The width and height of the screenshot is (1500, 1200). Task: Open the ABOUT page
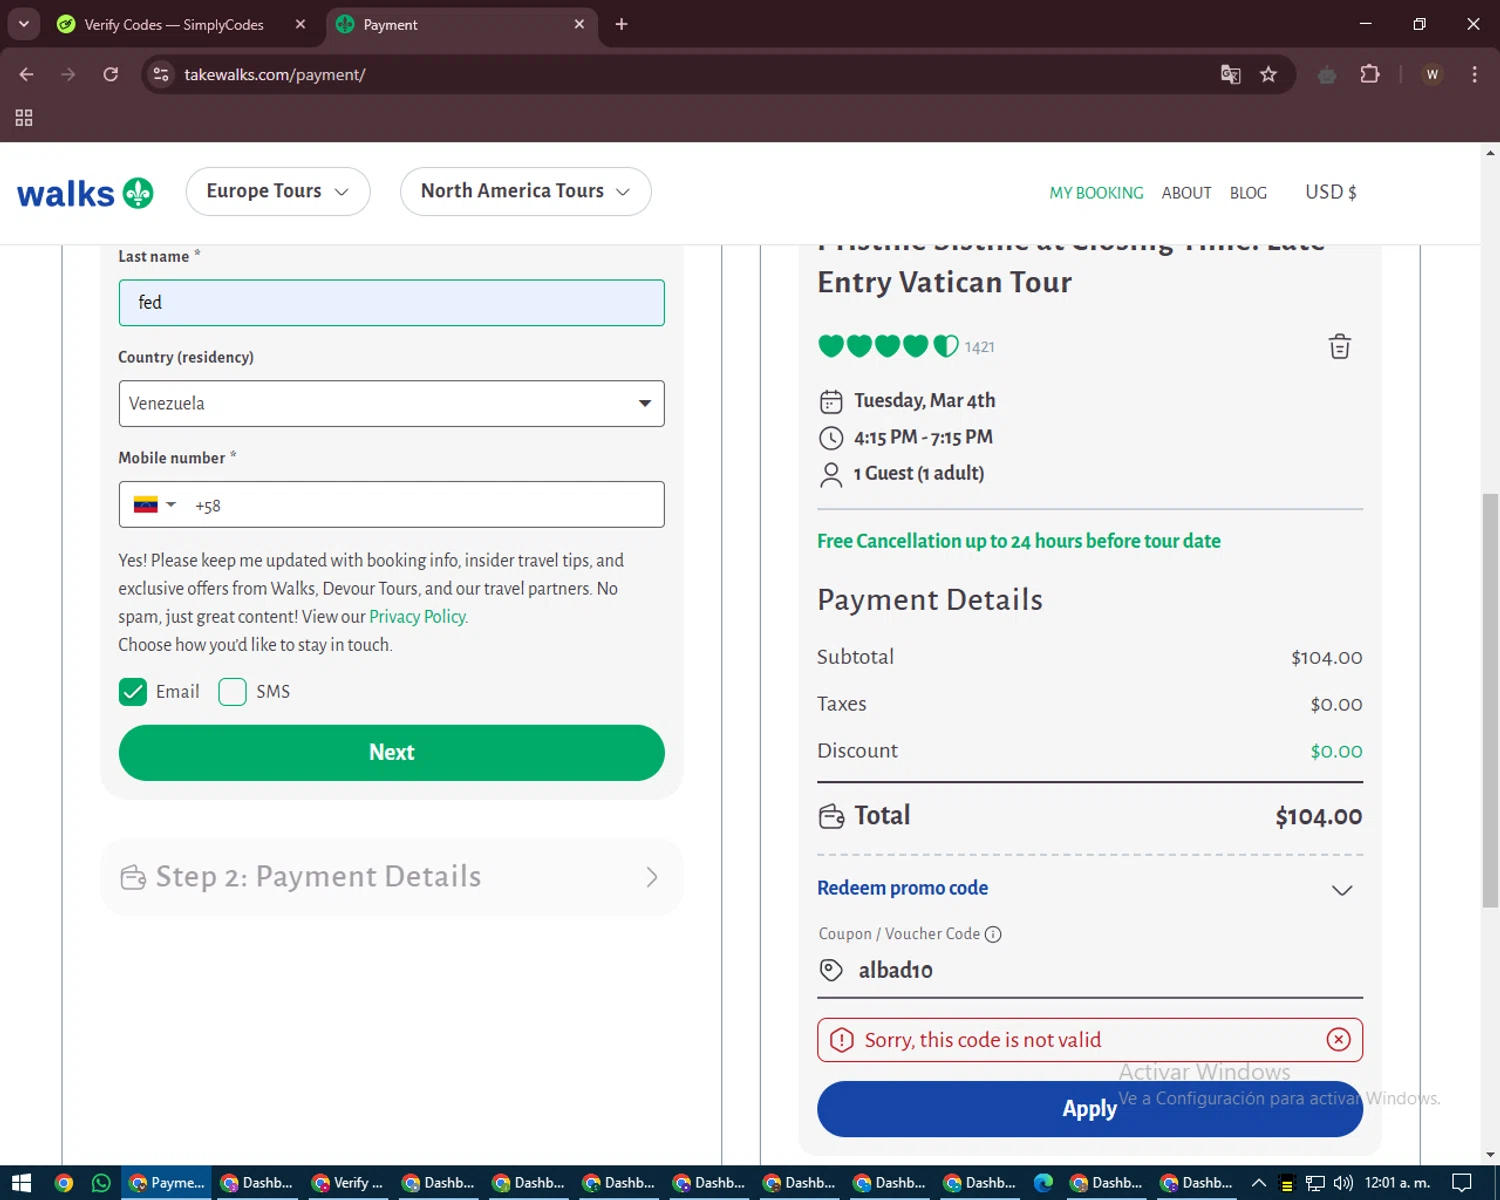click(1186, 193)
